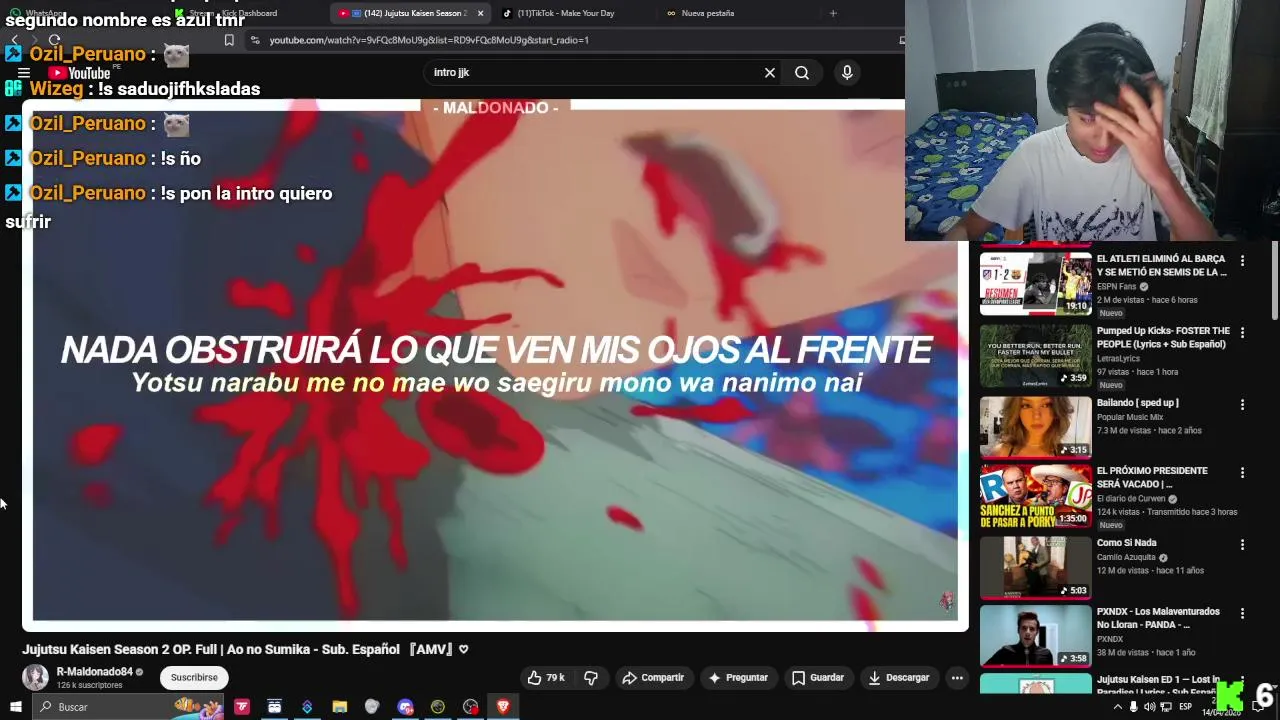This screenshot has height=720, width=1280.
Task: Download video with Descargar button
Action: click(899, 678)
